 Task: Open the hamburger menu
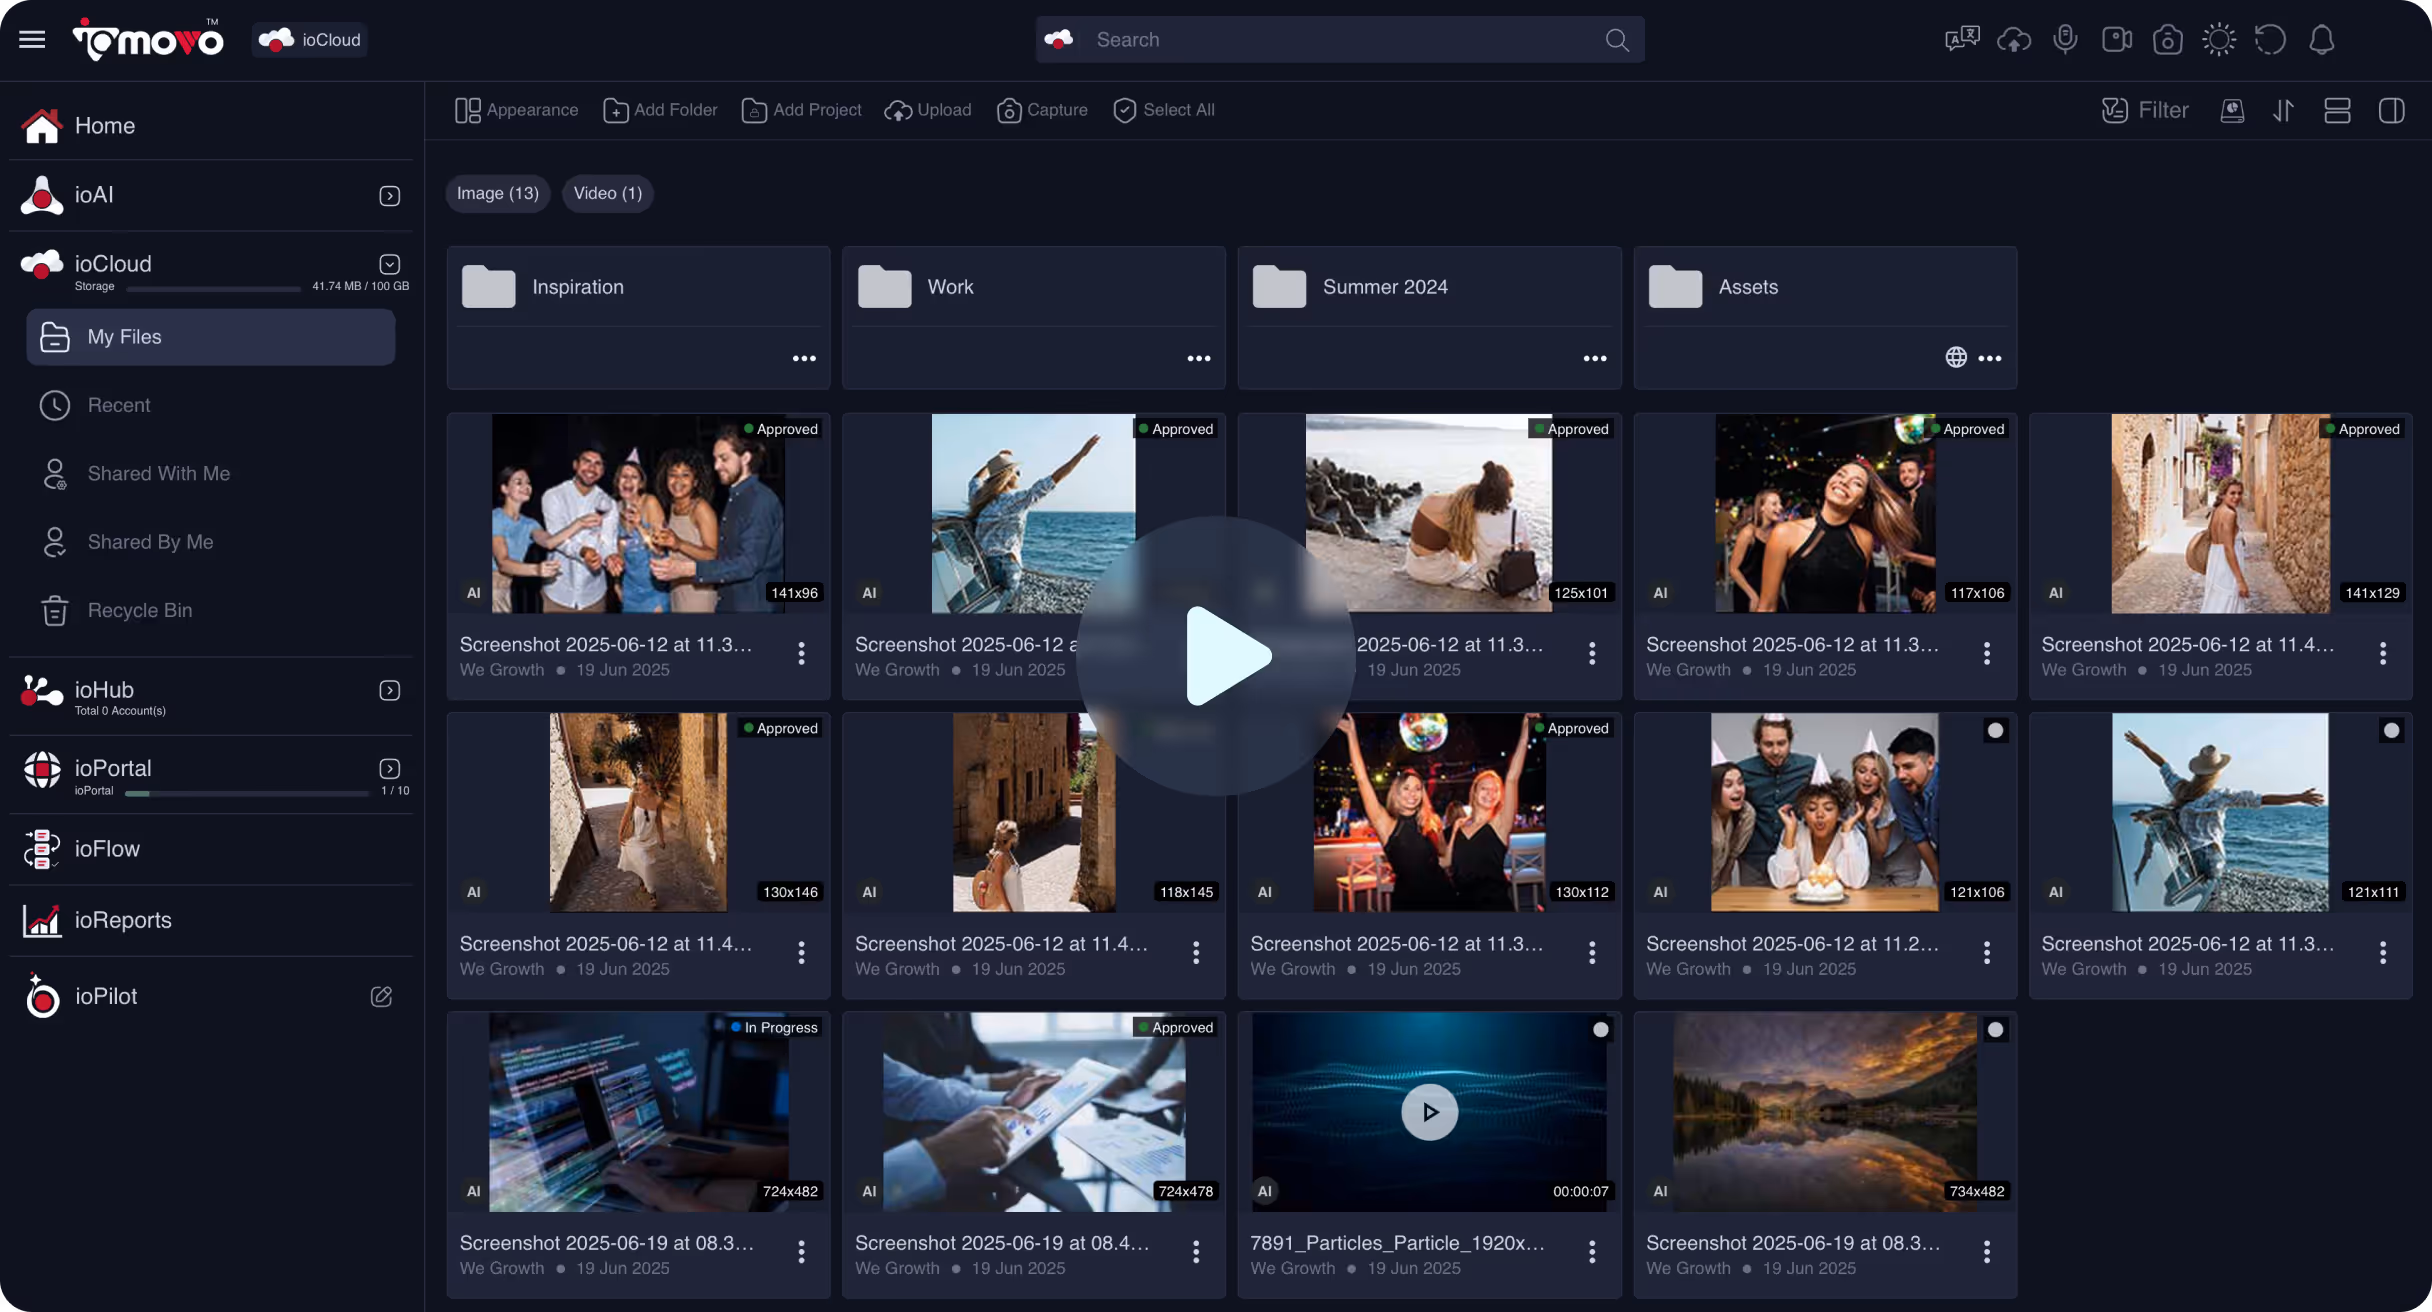32,40
